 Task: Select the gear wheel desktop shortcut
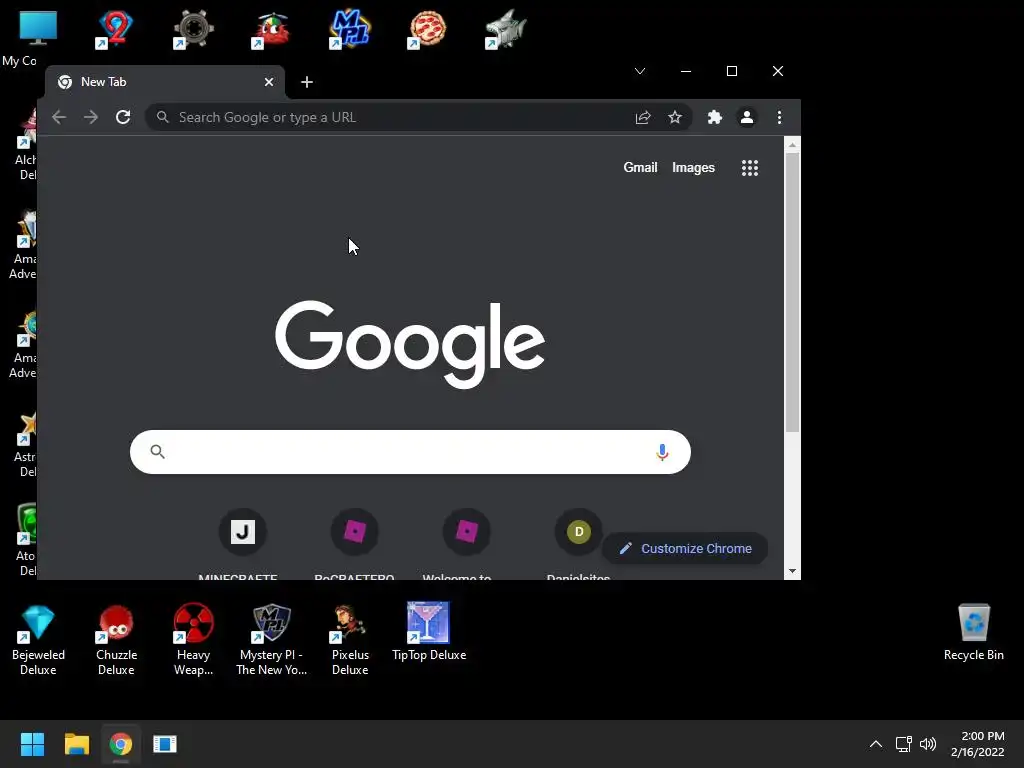pyautogui.click(x=193, y=30)
